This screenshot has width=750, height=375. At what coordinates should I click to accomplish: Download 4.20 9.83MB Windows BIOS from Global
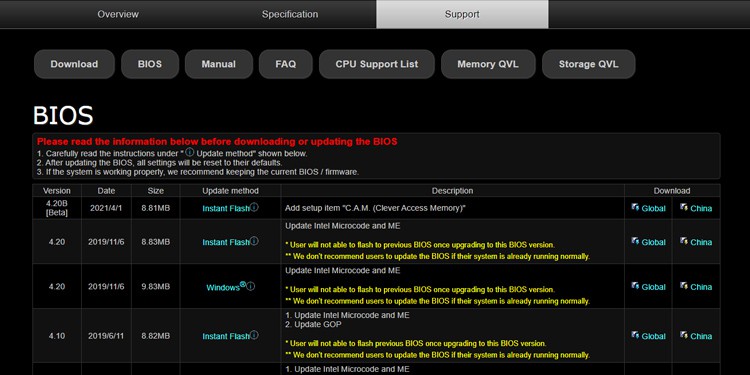pos(653,287)
